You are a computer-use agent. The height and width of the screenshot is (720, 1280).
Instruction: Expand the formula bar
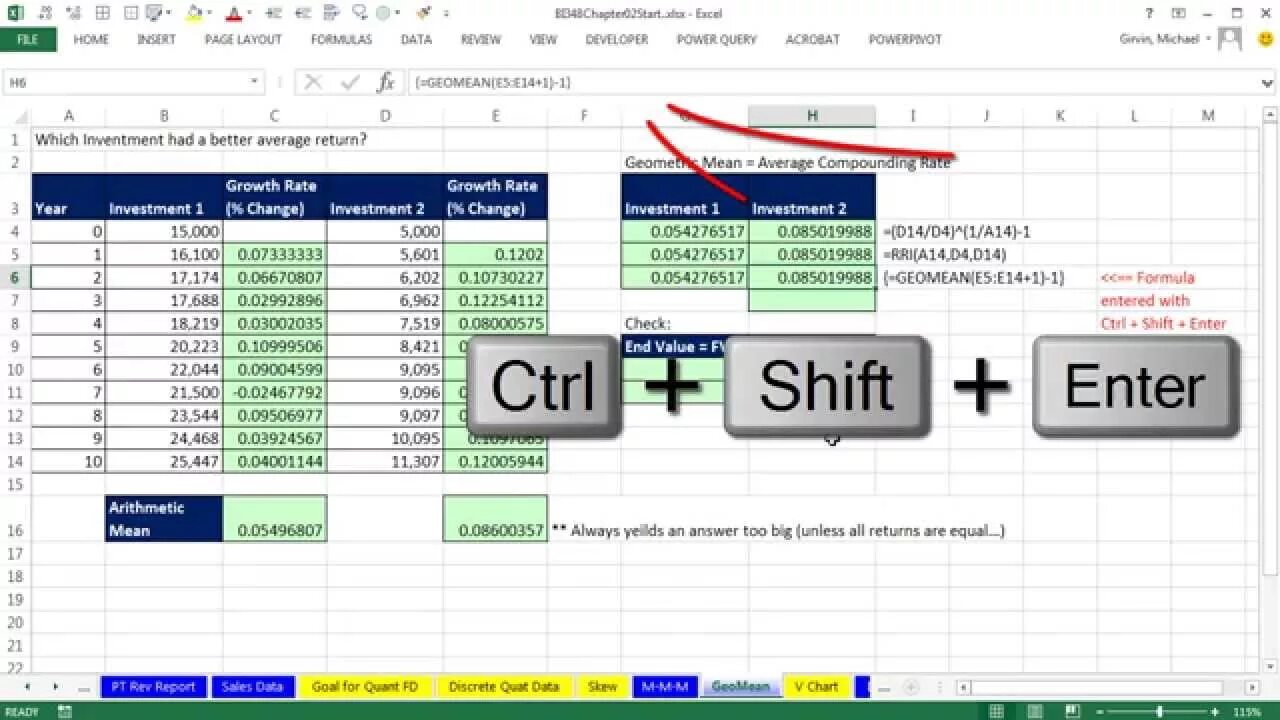pos(1268,83)
